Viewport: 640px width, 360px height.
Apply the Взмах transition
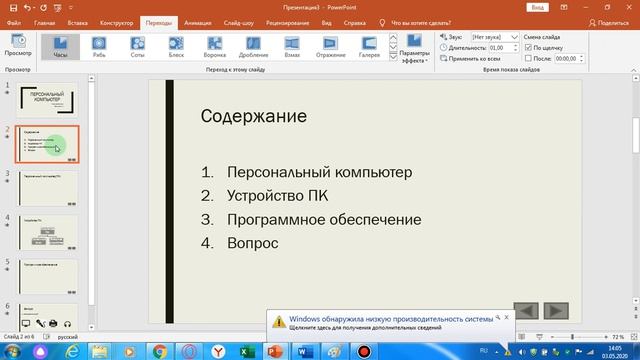pyautogui.click(x=292, y=47)
